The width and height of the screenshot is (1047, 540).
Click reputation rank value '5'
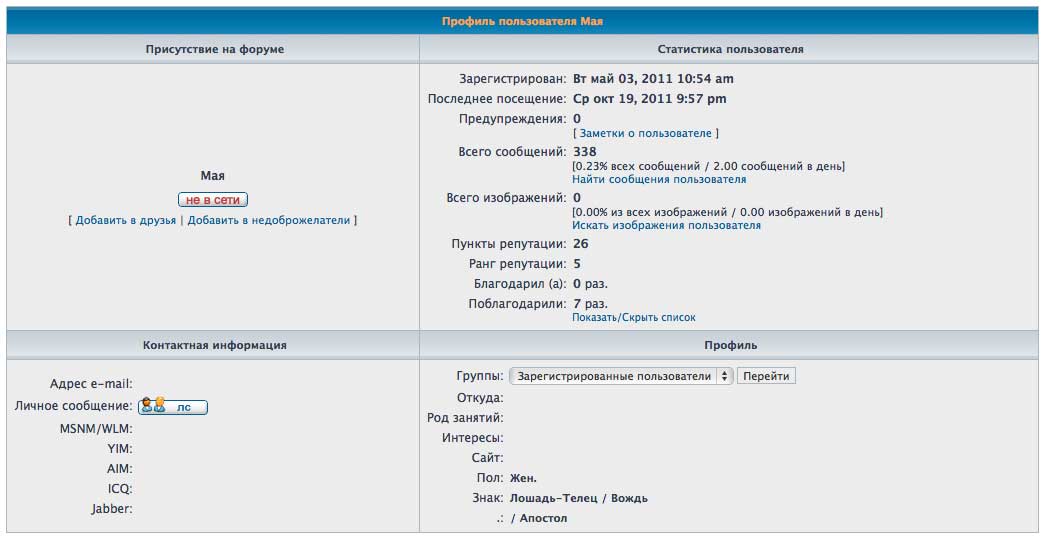(577, 264)
